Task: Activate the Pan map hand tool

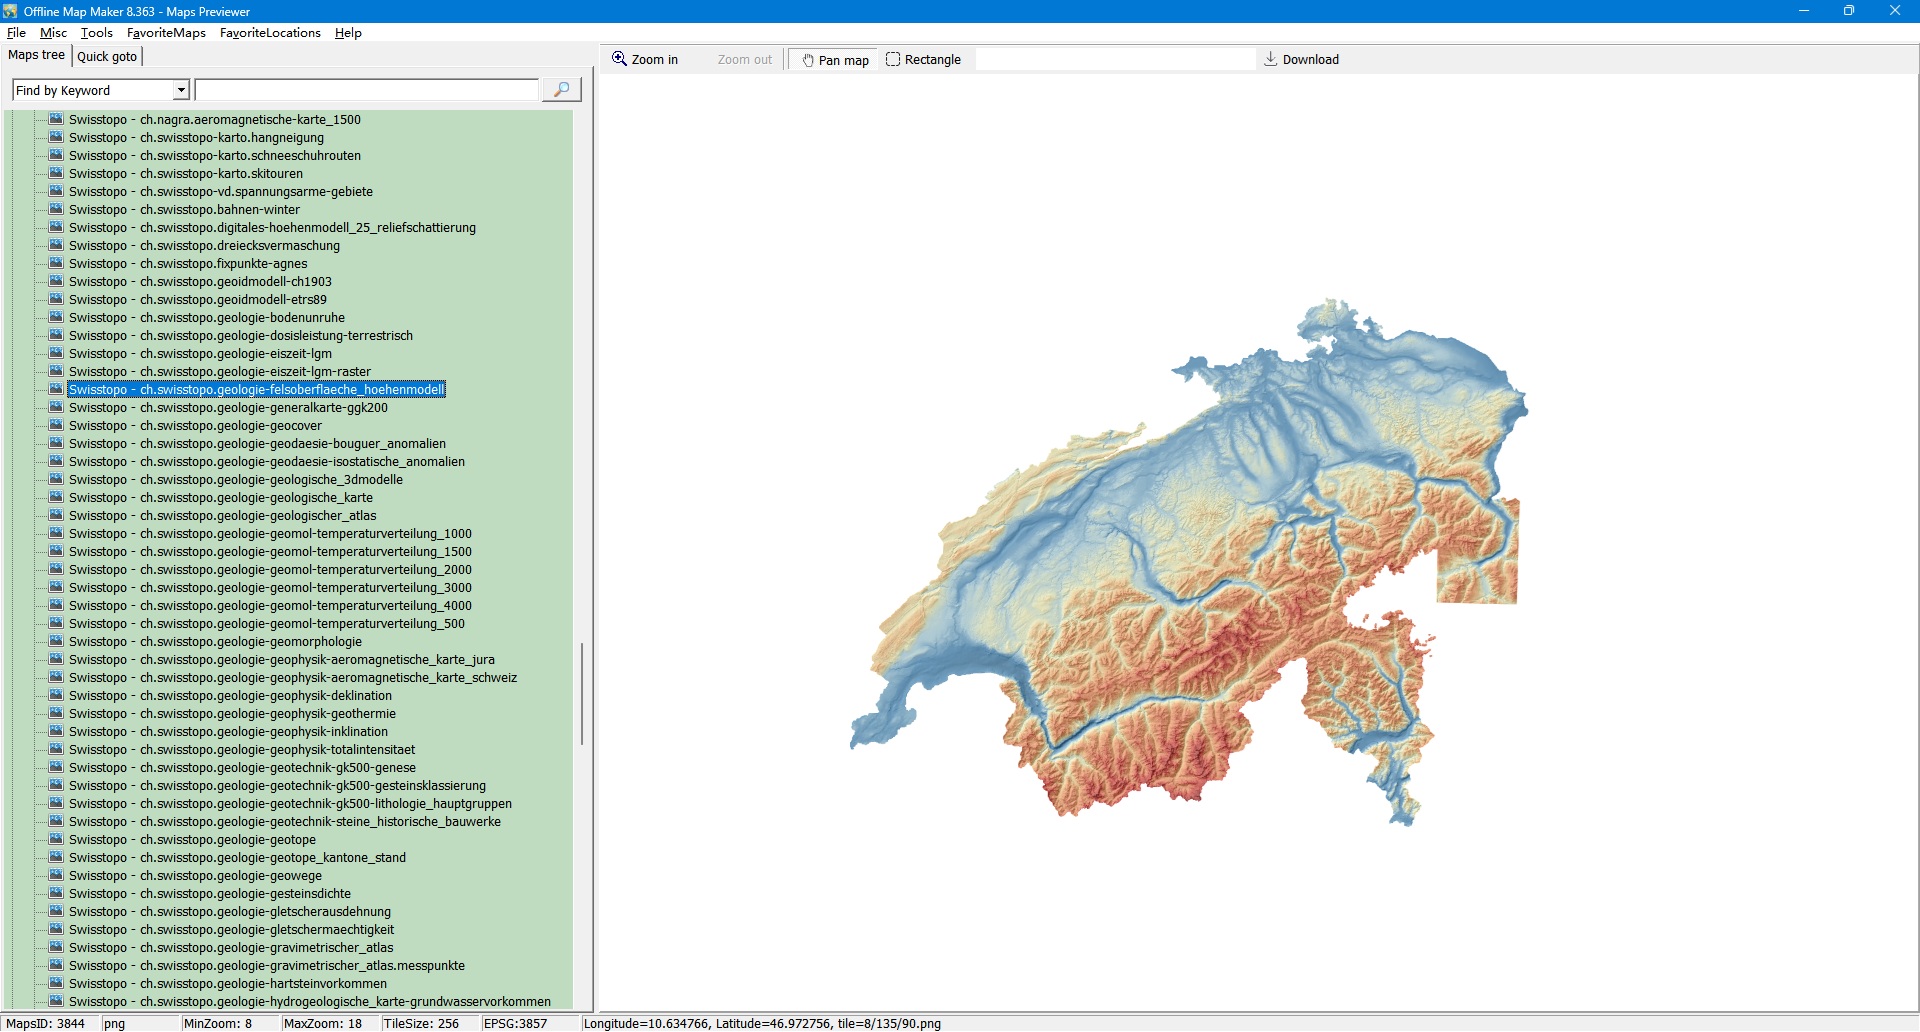Action: click(x=834, y=60)
